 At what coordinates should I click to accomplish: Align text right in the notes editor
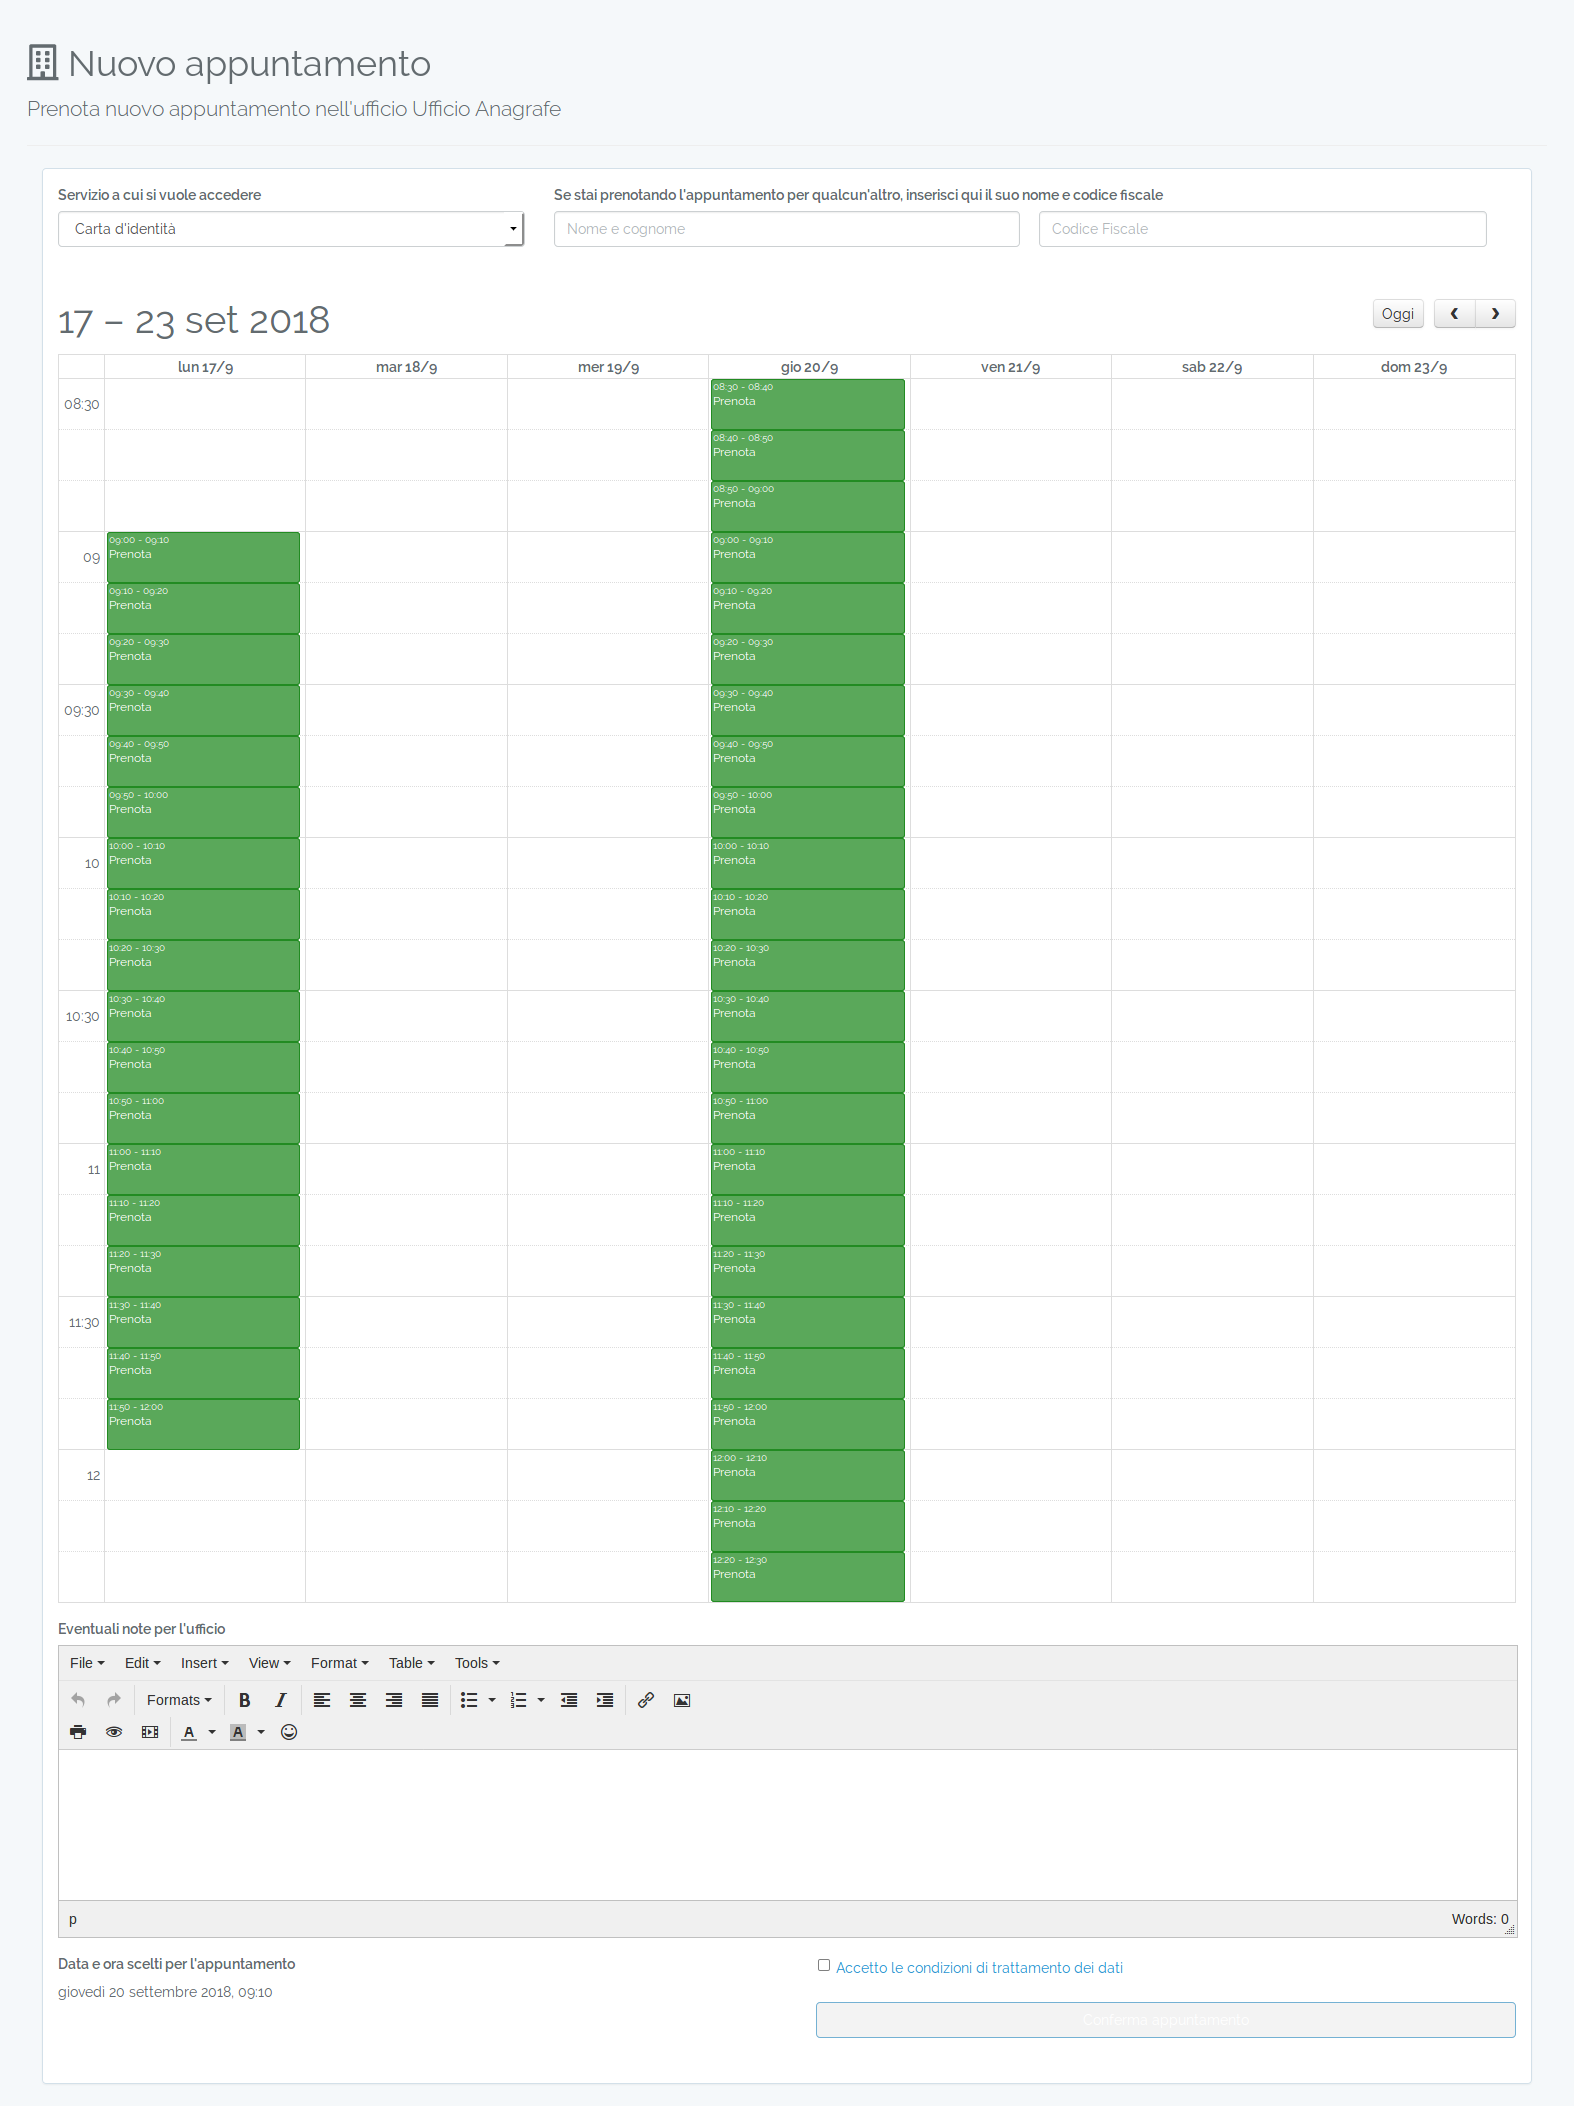point(394,1700)
